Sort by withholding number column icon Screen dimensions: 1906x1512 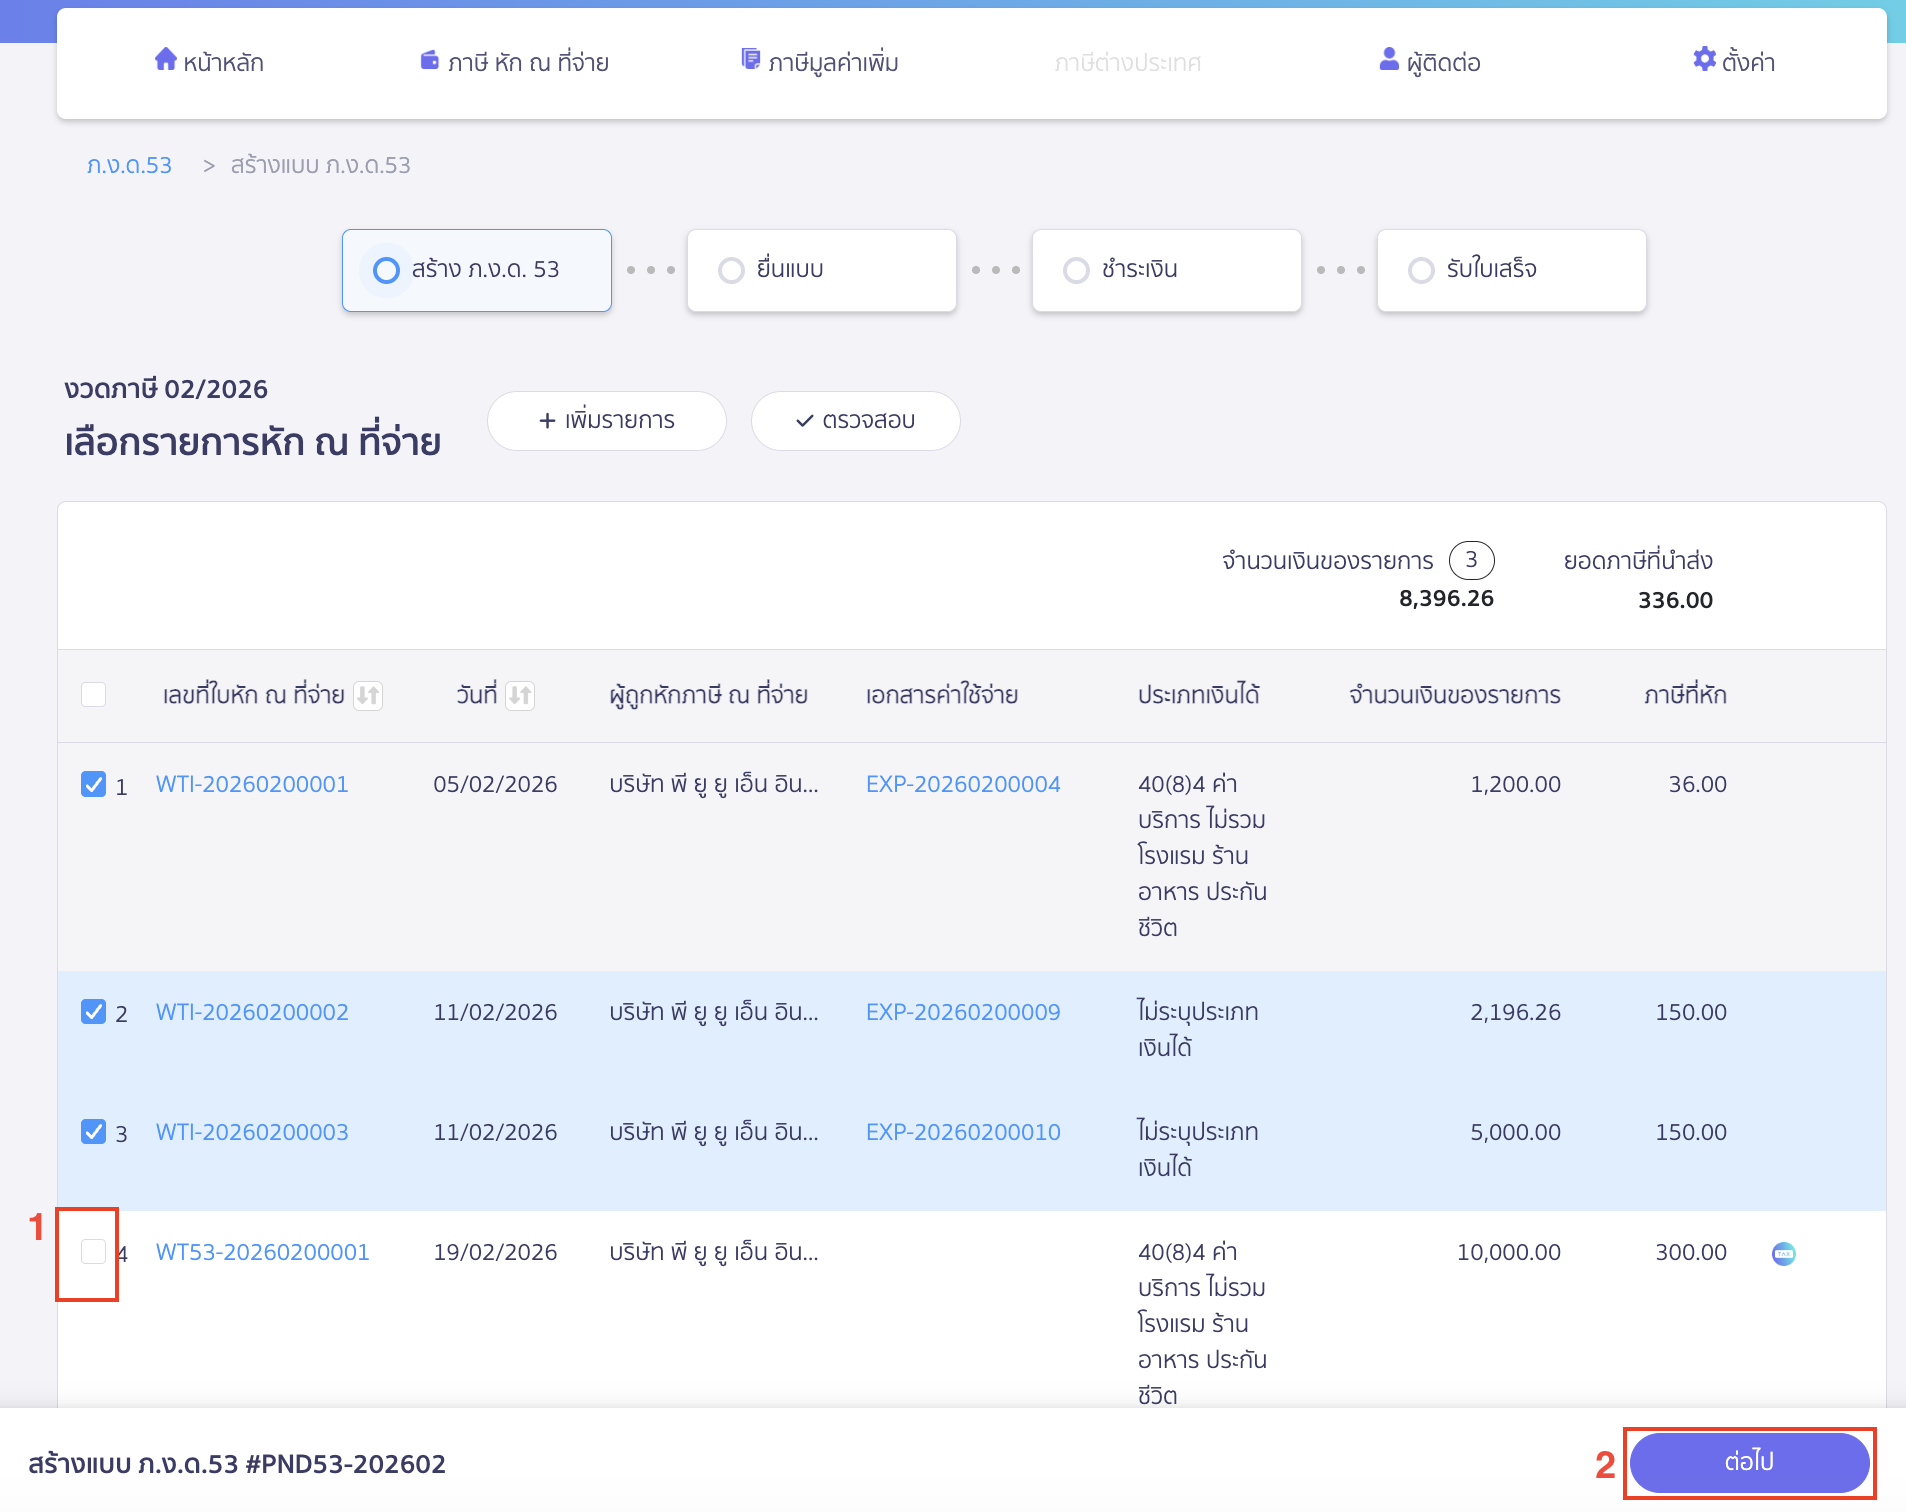click(368, 695)
